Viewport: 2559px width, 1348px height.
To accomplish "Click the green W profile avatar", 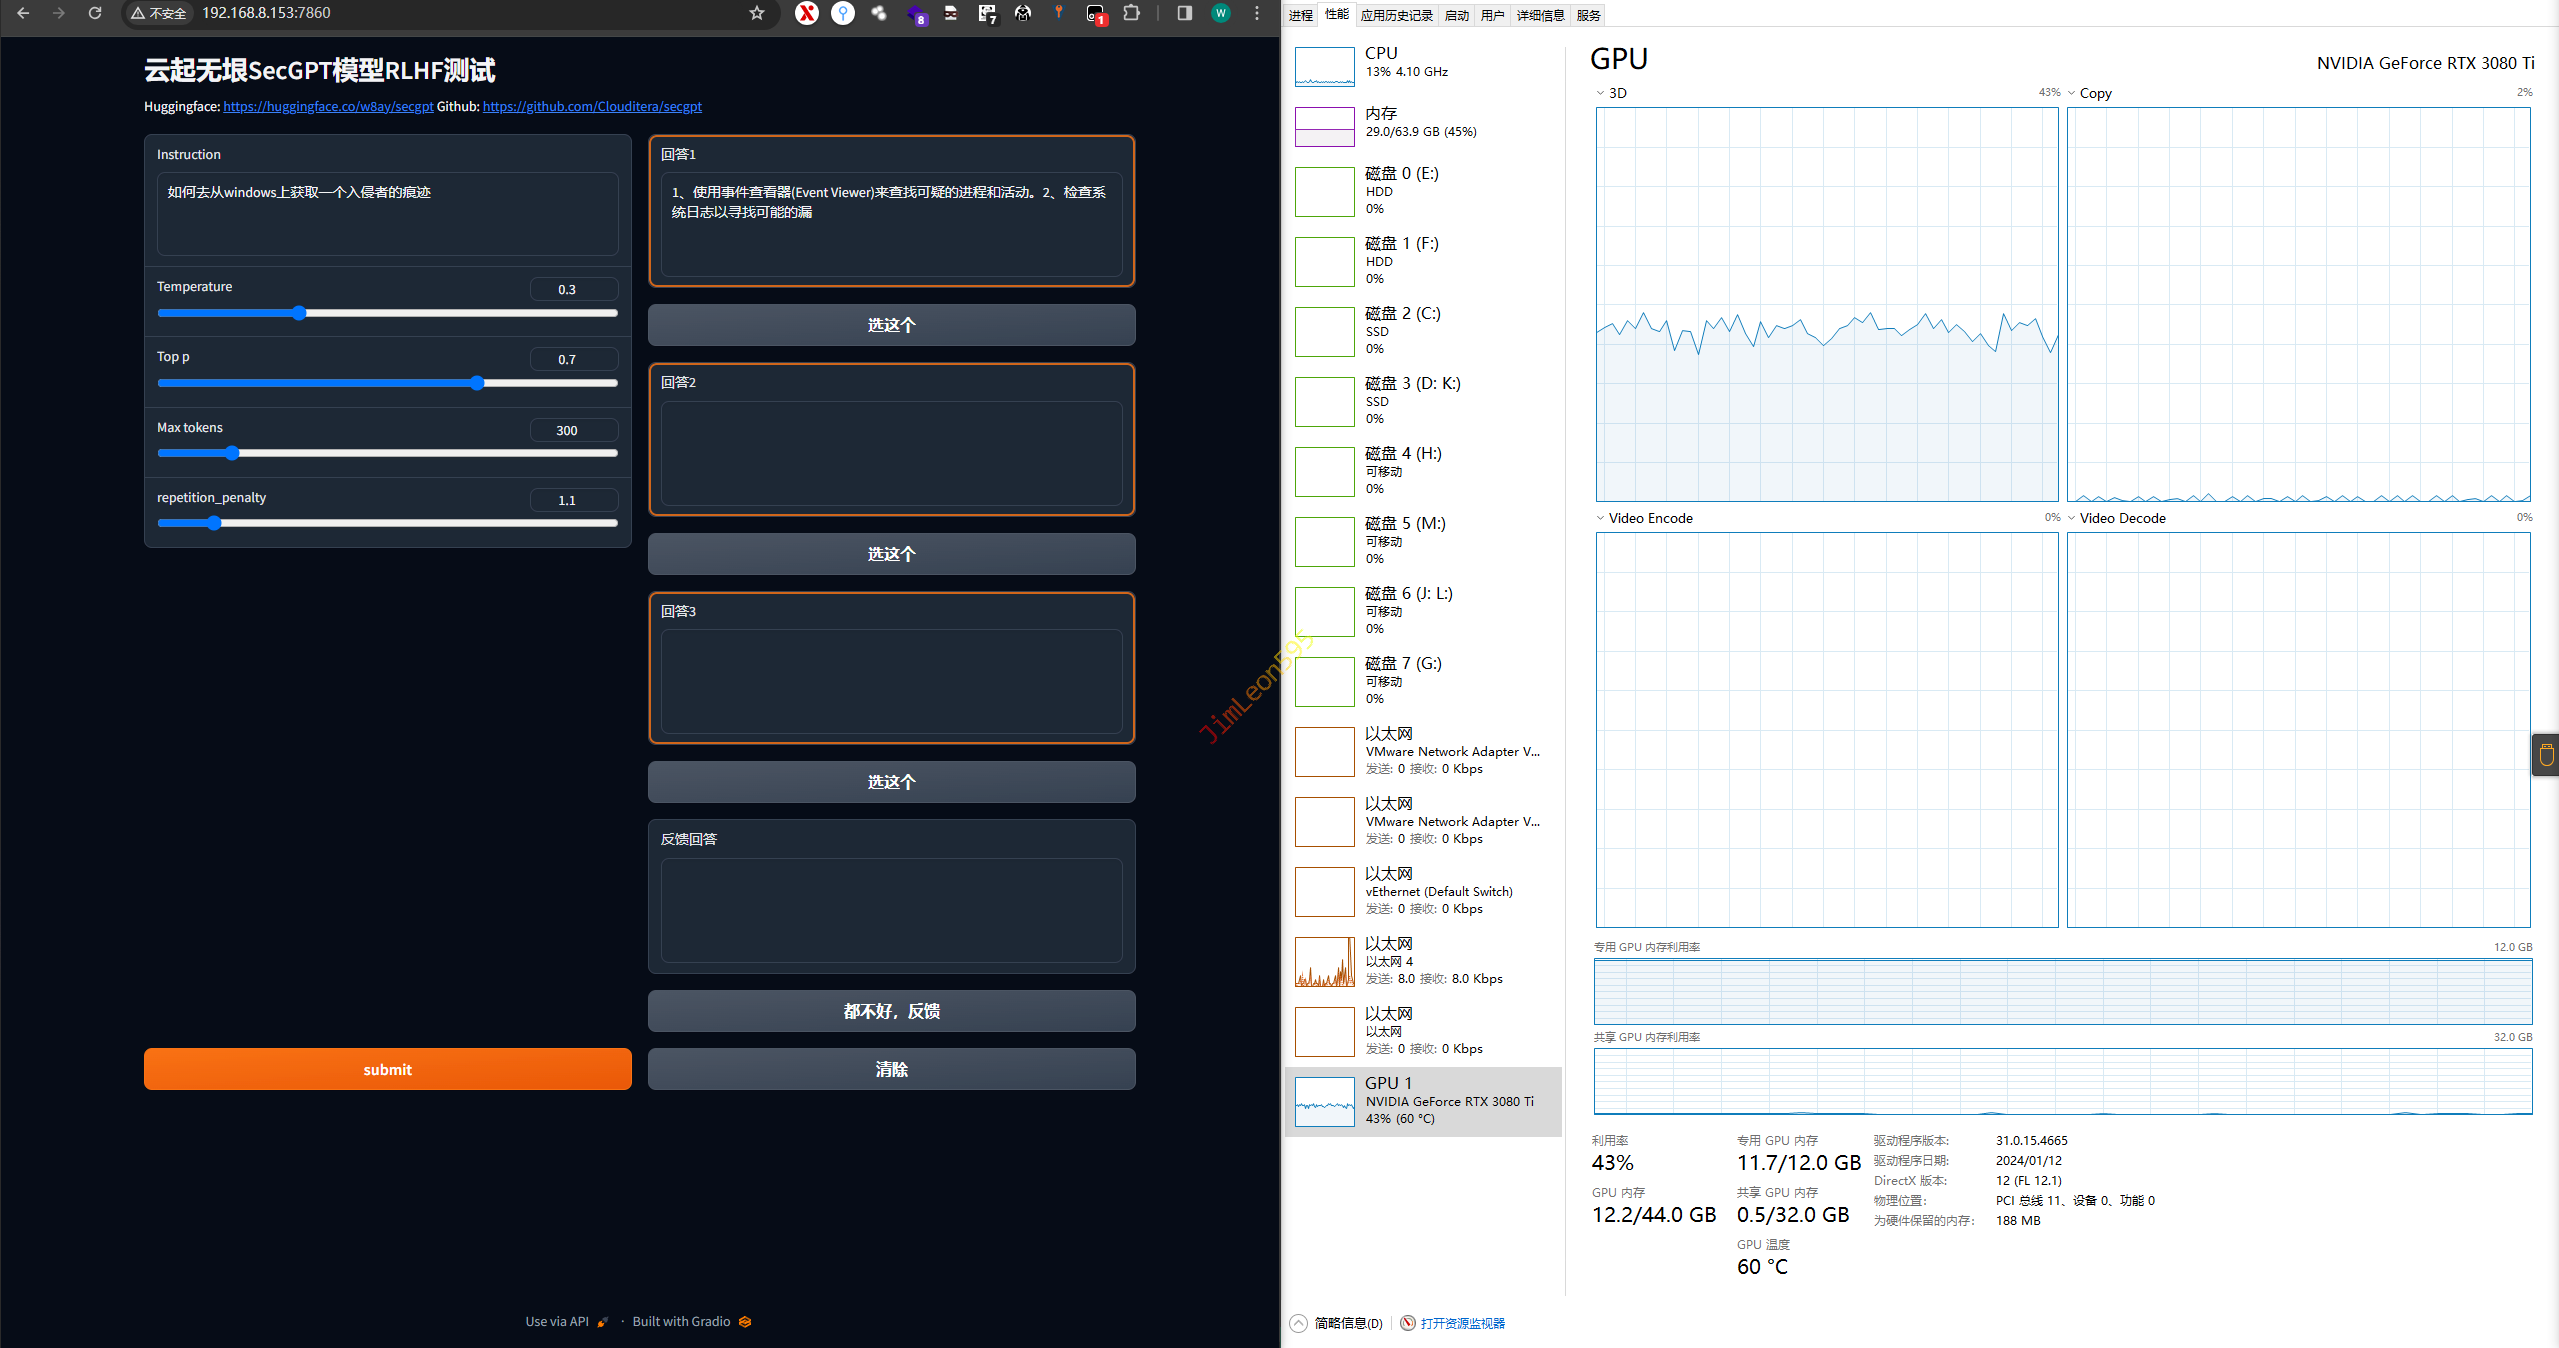I will [1220, 13].
